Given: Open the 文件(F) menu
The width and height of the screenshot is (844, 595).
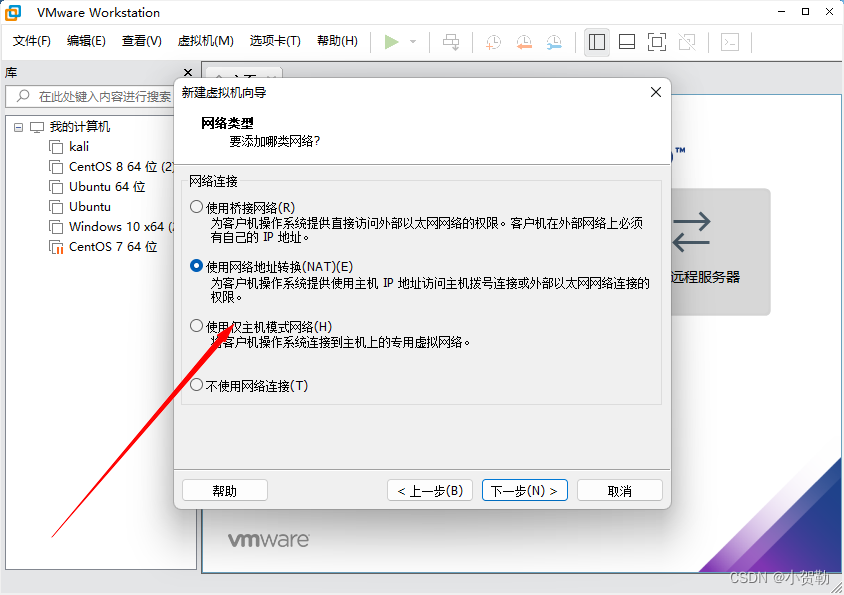Looking at the screenshot, I should click(31, 41).
